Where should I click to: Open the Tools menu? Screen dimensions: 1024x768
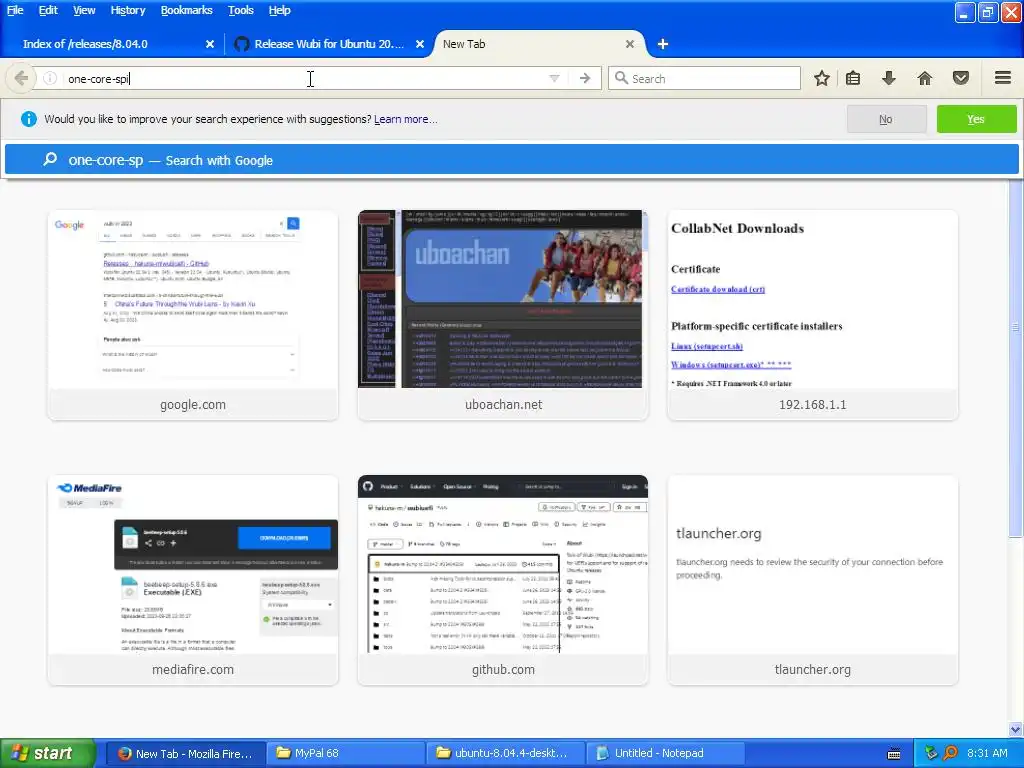(x=240, y=10)
